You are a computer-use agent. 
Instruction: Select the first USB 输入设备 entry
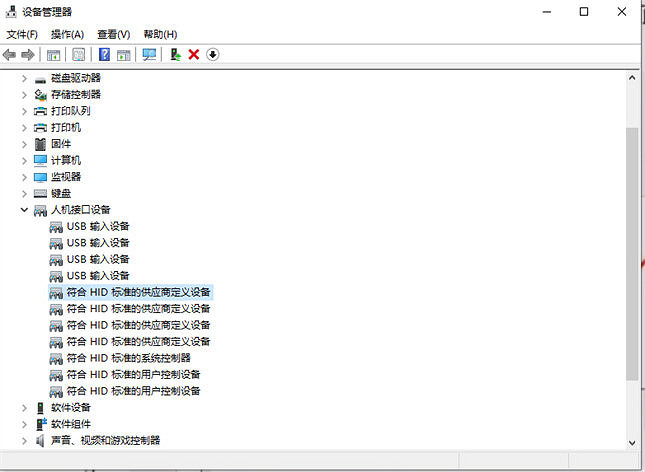coord(98,226)
